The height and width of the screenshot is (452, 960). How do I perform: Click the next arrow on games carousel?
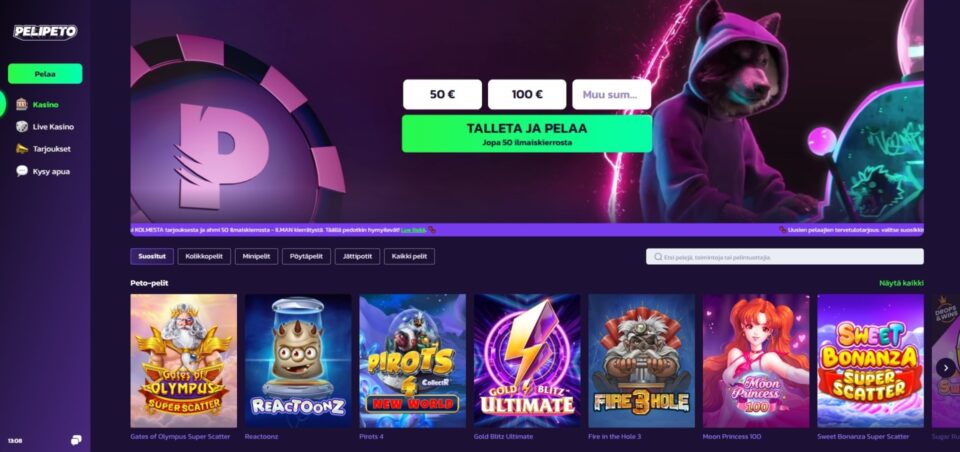pos(945,367)
